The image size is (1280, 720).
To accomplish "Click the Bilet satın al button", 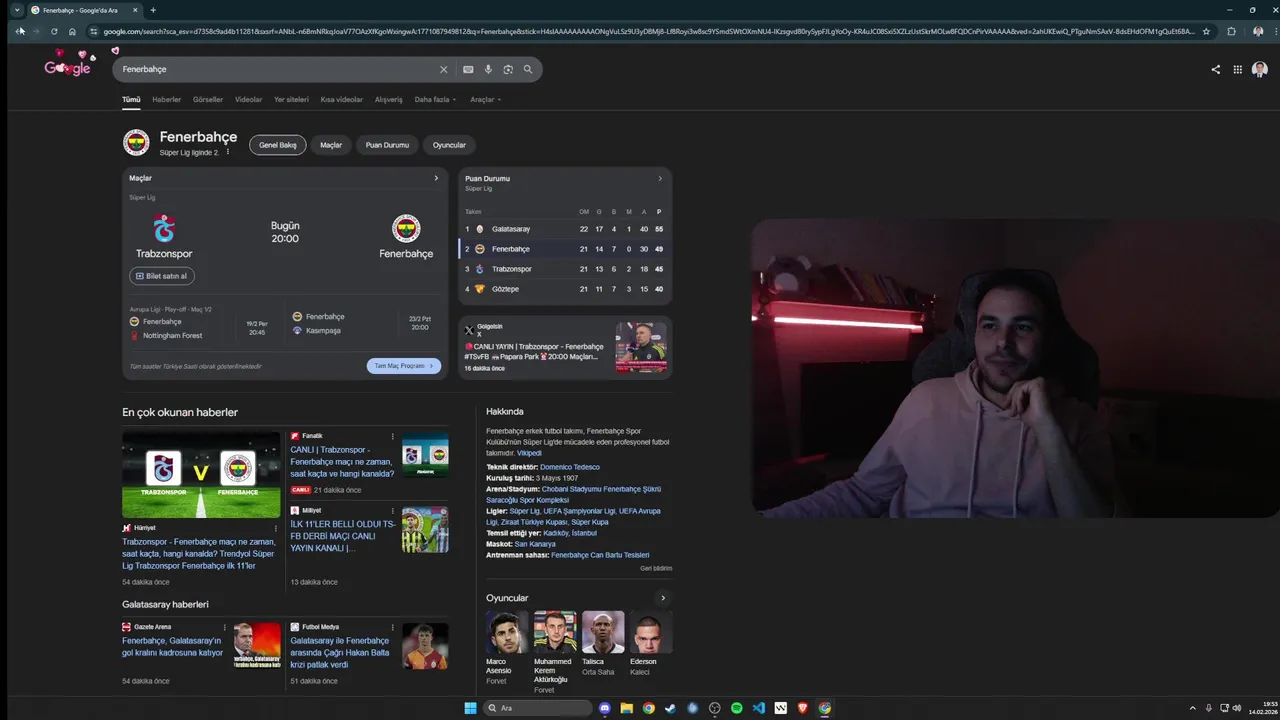I will (162, 276).
